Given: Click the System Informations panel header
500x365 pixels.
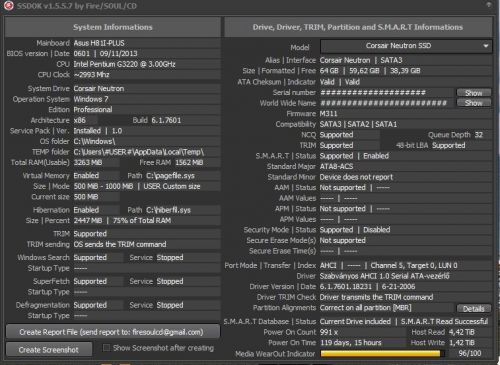Looking at the screenshot, I should pyautogui.click(x=113, y=27).
